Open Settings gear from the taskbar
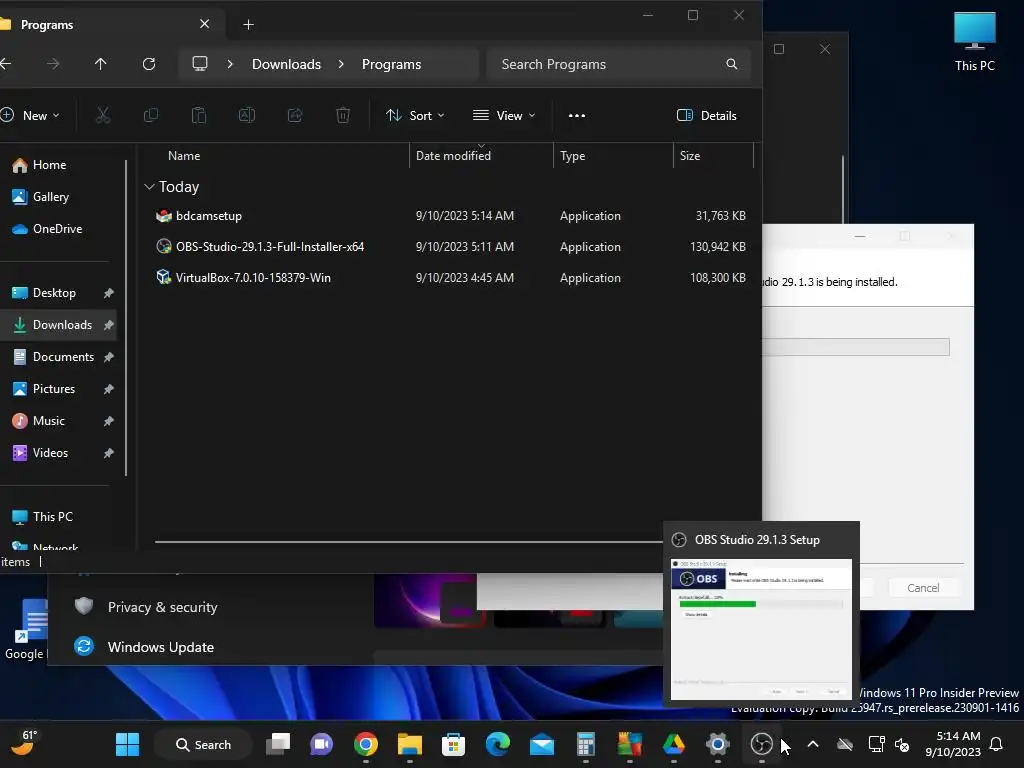Viewport: 1024px width, 768px height. pyautogui.click(x=718, y=744)
